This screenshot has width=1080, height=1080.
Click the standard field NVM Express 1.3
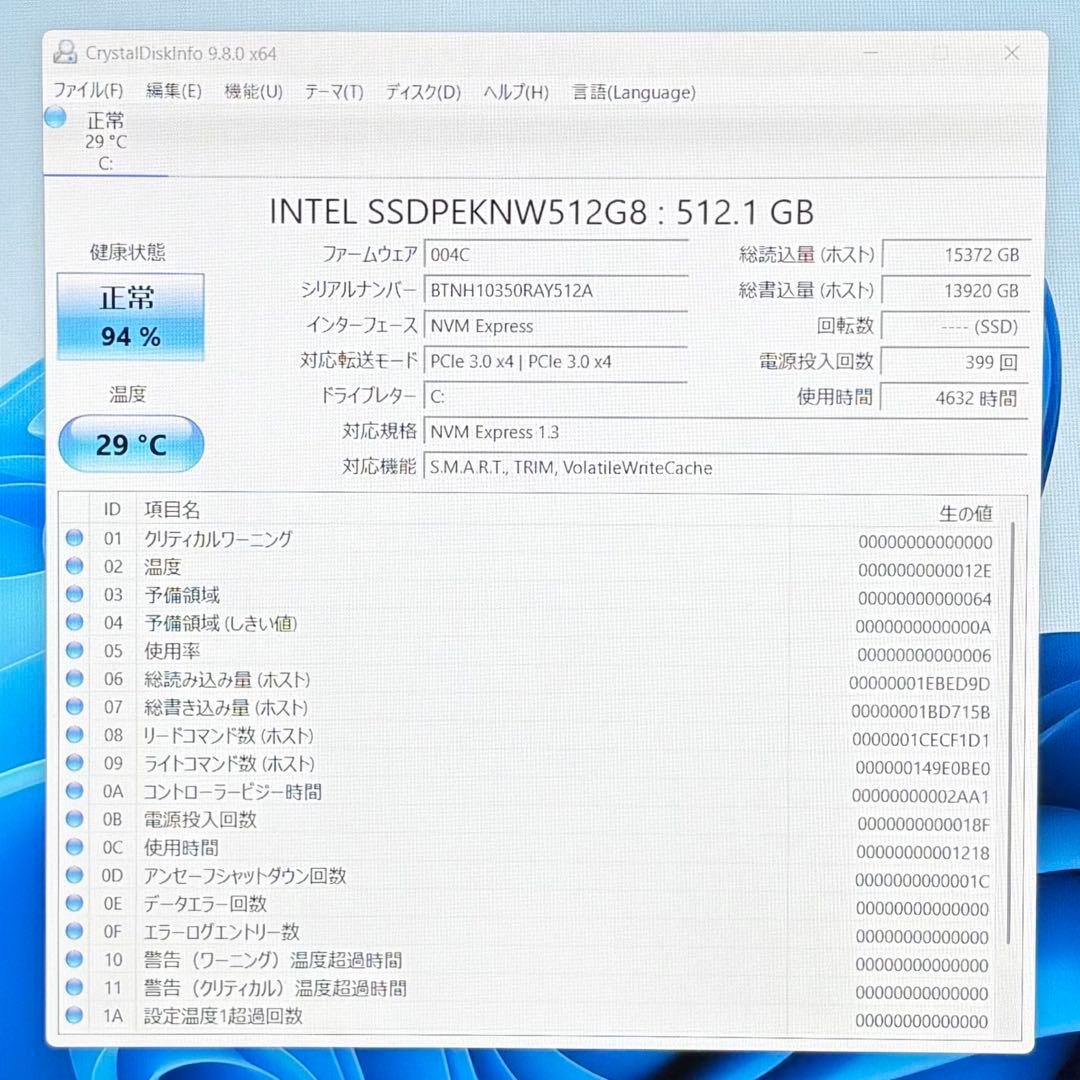click(726, 433)
